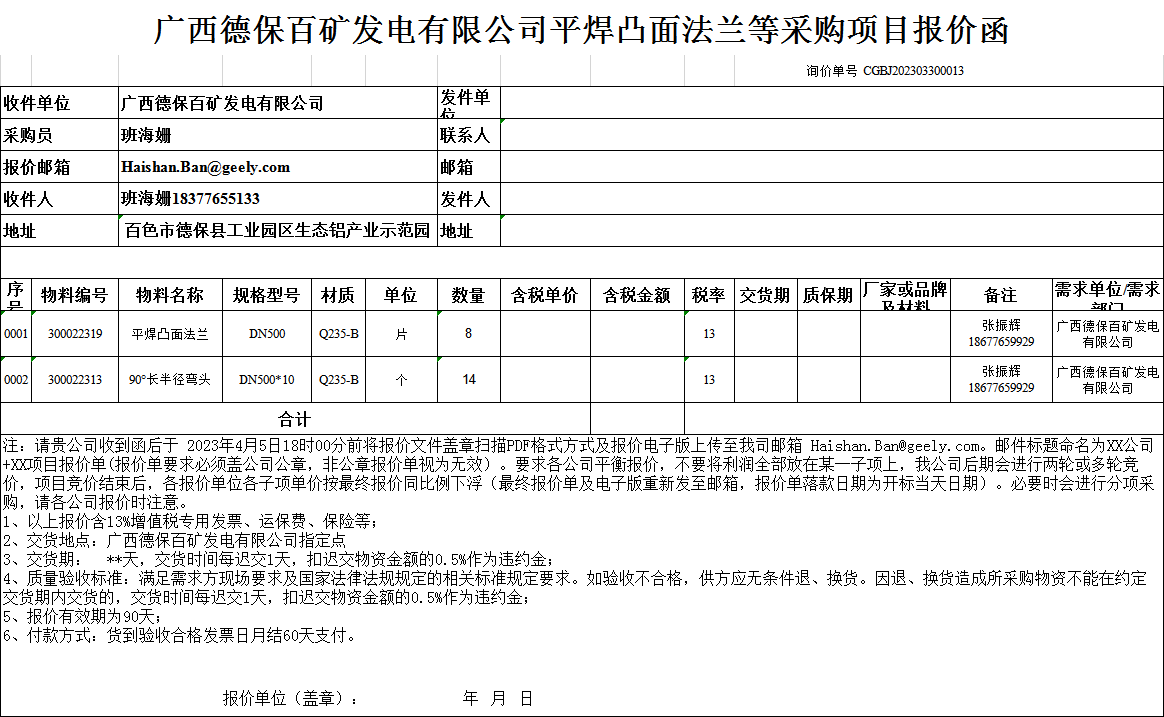1164x717 pixels.
Task: Click the 交货期 column header
Action: tap(765, 295)
